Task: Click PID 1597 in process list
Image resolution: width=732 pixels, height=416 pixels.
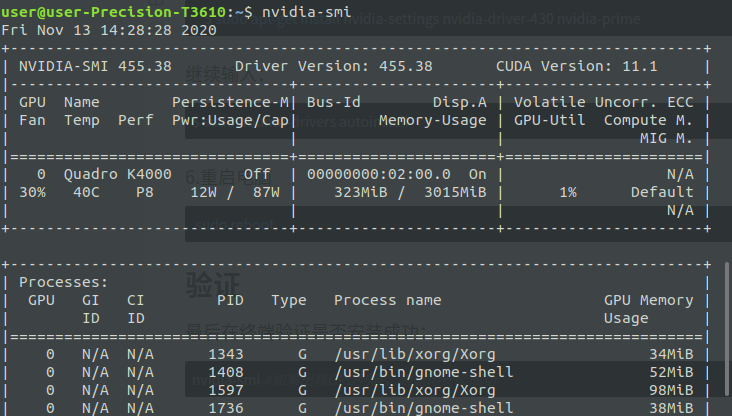Action: tap(226, 390)
